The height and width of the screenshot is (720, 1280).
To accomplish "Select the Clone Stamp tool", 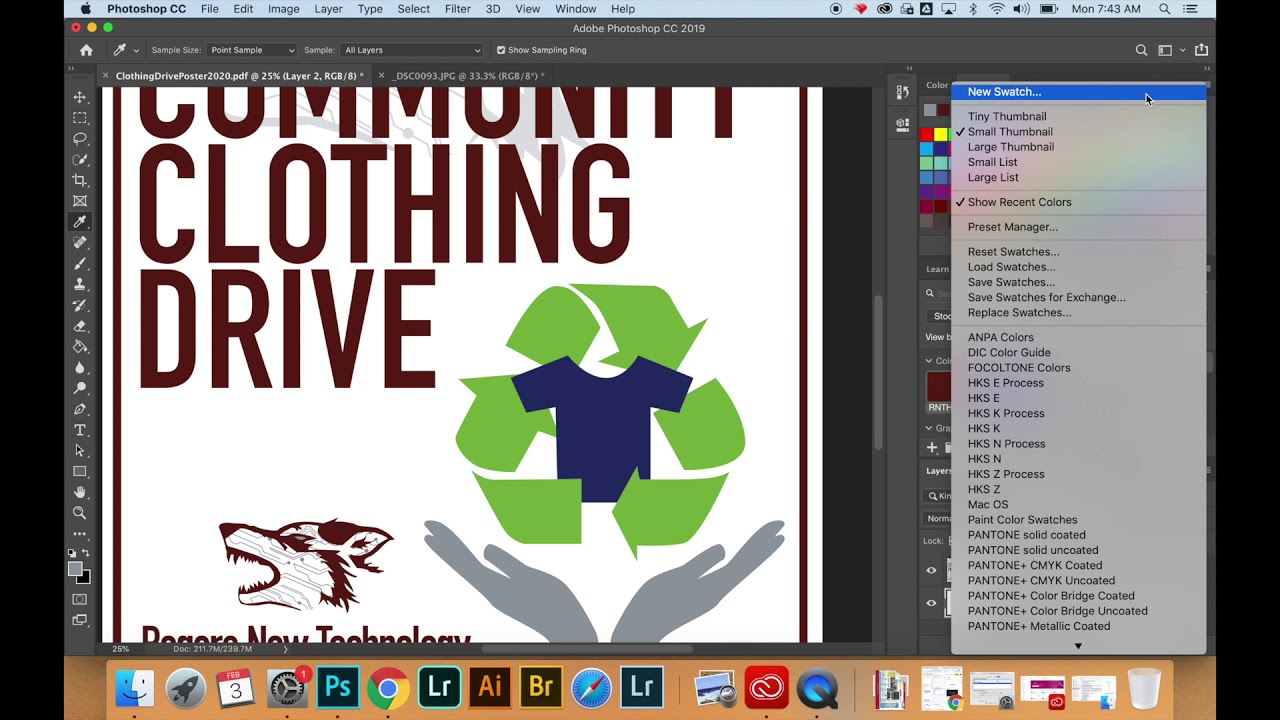I will tap(80, 284).
